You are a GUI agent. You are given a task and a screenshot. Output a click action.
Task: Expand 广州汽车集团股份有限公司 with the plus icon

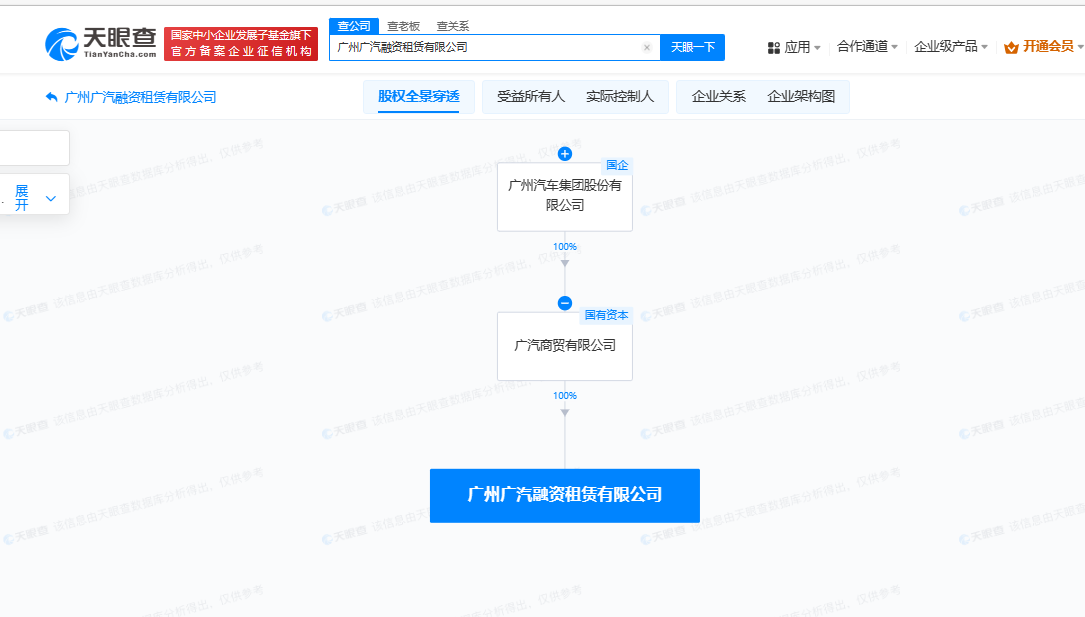[x=564, y=154]
